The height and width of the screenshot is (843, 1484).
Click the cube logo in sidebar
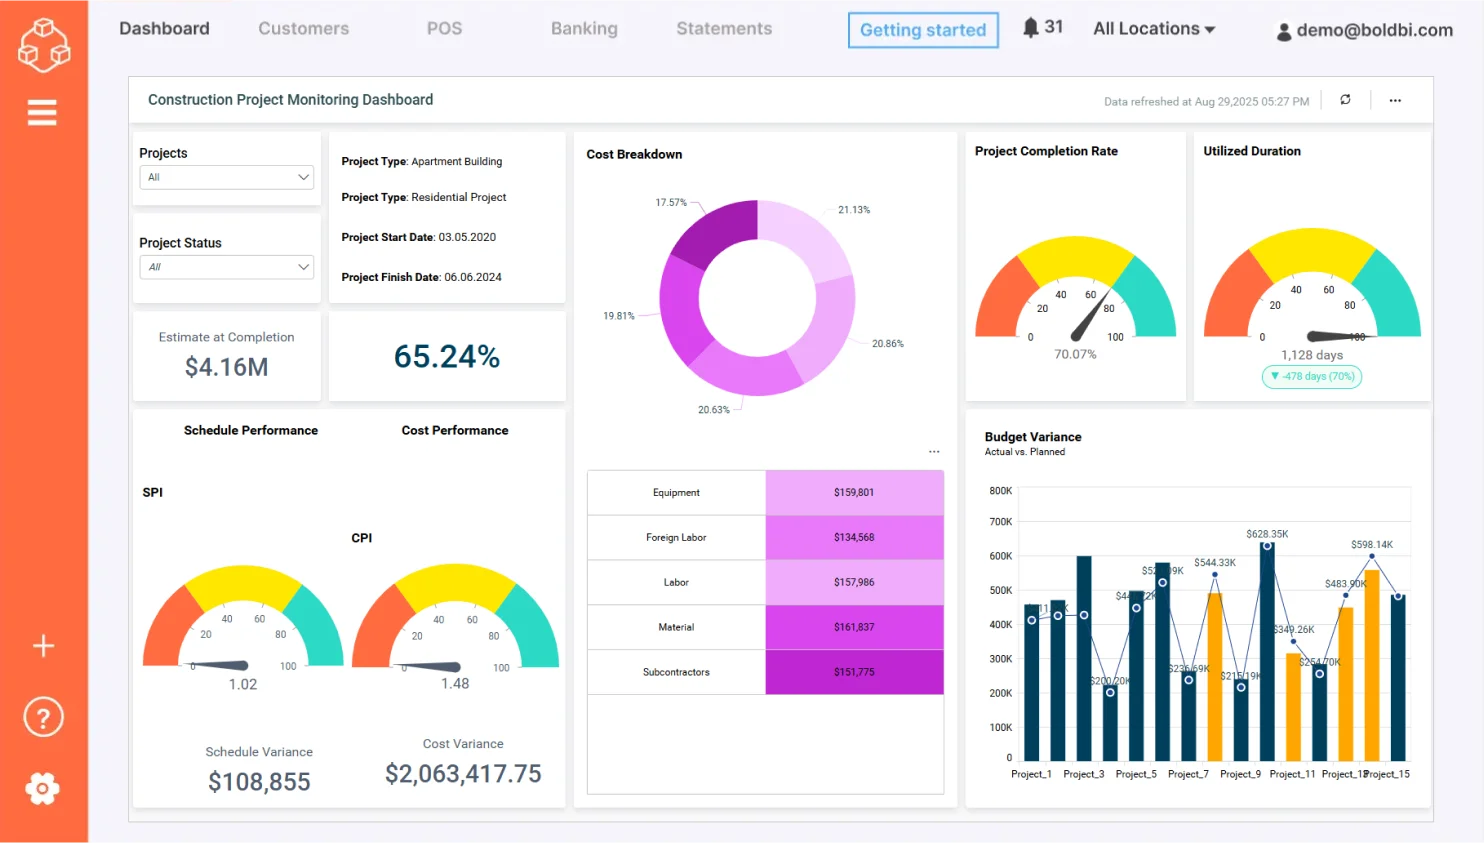pyautogui.click(x=44, y=44)
